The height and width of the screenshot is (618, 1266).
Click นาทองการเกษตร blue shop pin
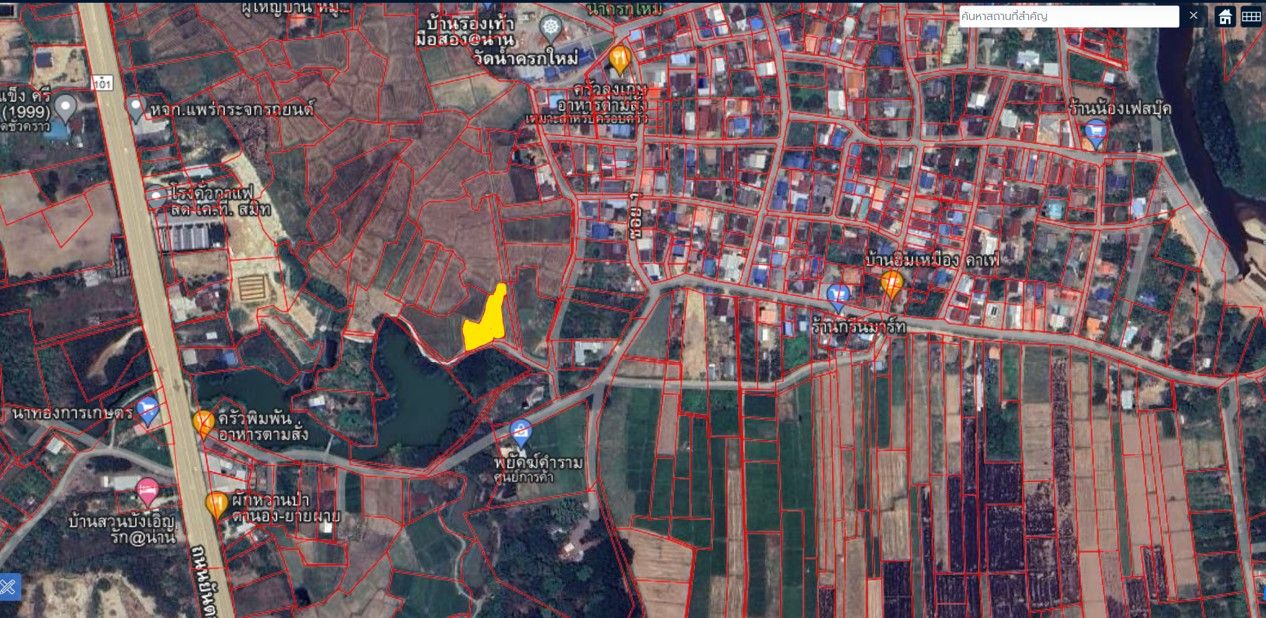coord(148,410)
